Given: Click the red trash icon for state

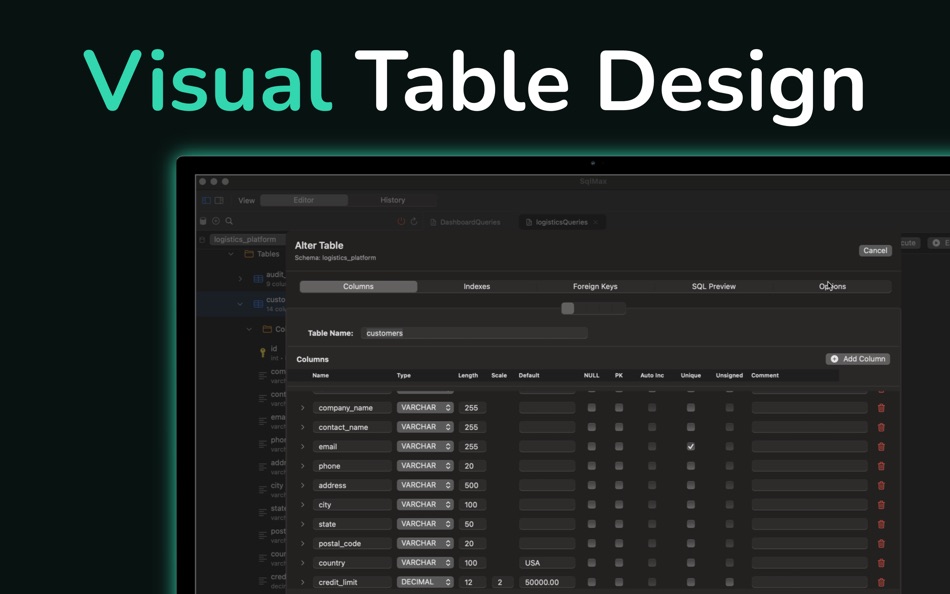Looking at the screenshot, I should [x=881, y=524].
